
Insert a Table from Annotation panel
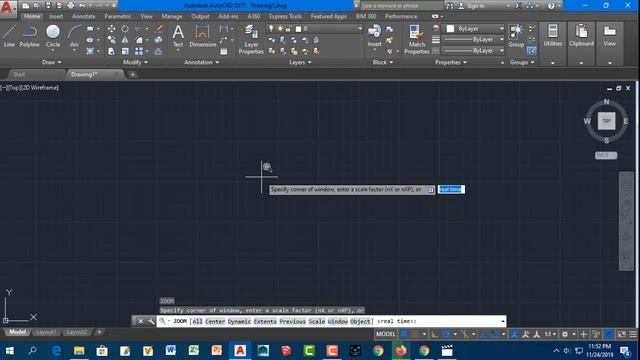pos(224,51)
